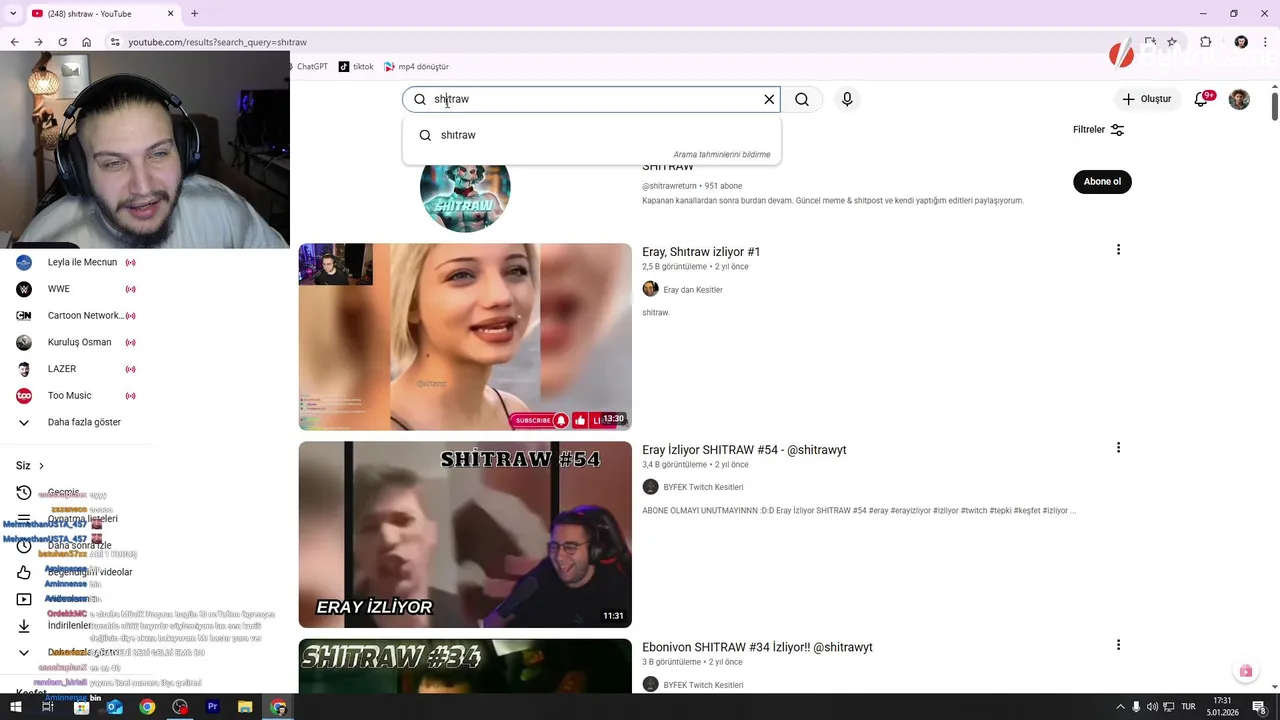
Task: Open Kuruluş Osman subscription channel
Action: coord(76,342)
